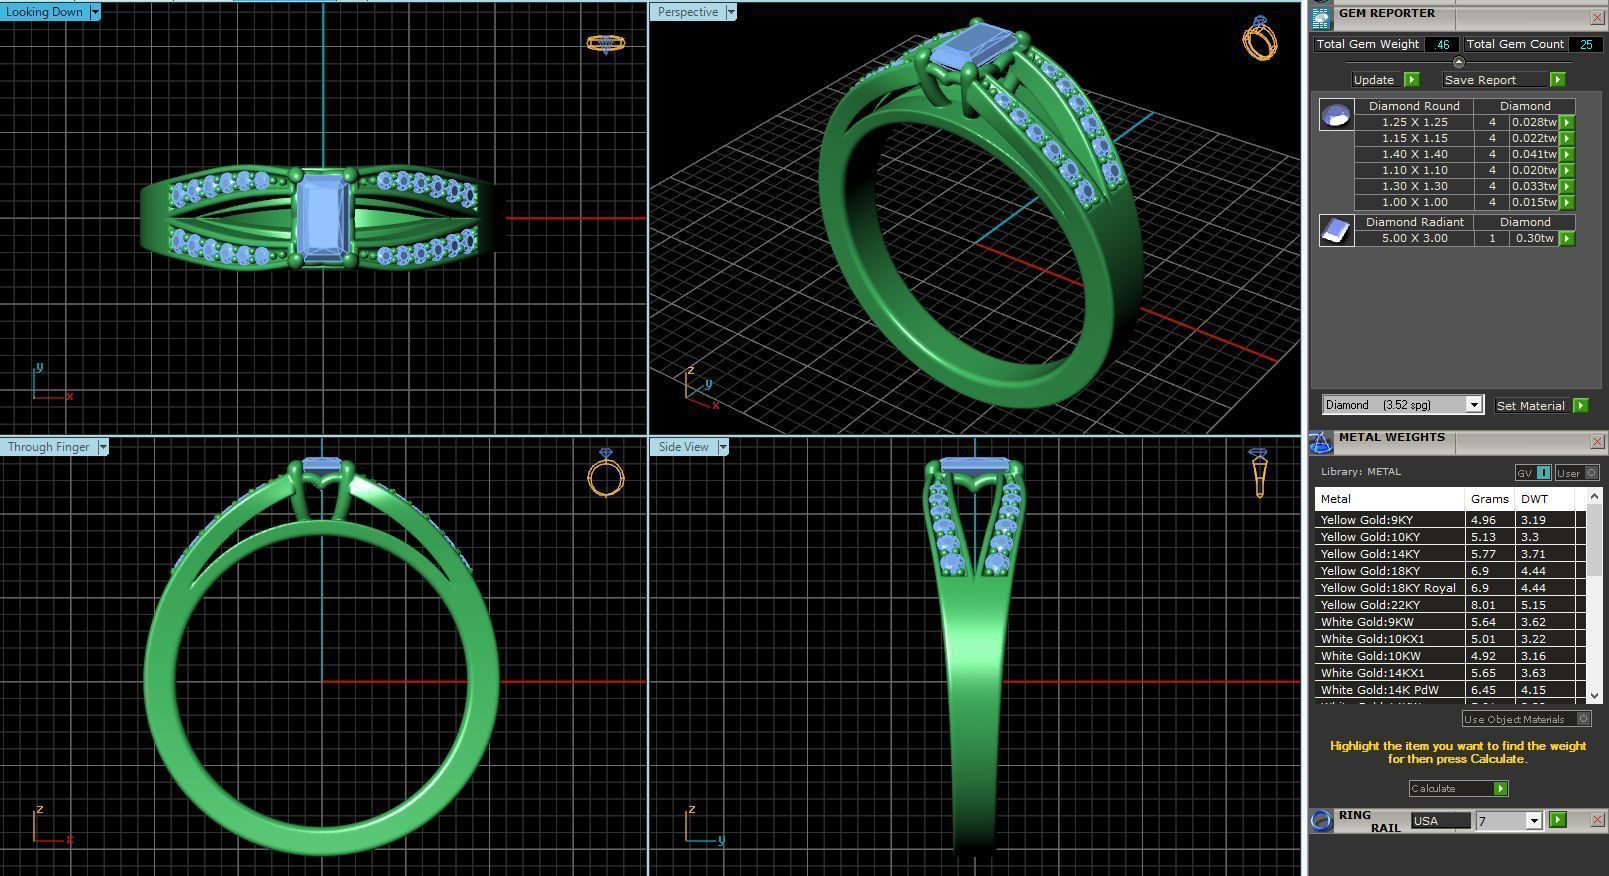Click the Through Finger viewport label
Image resolution: width=1609 pixels, height=876 pixels.
click(x=49, y=447)
